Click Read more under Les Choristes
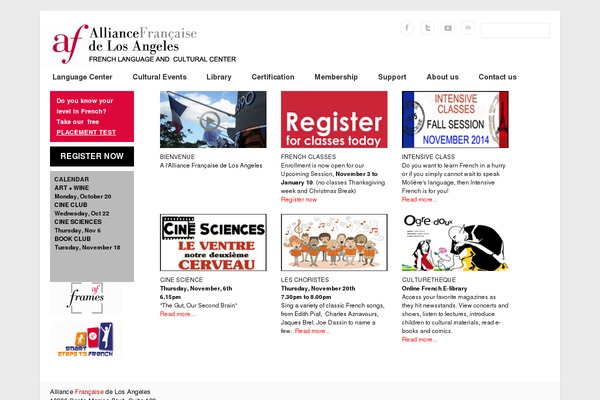 [312, 331]
